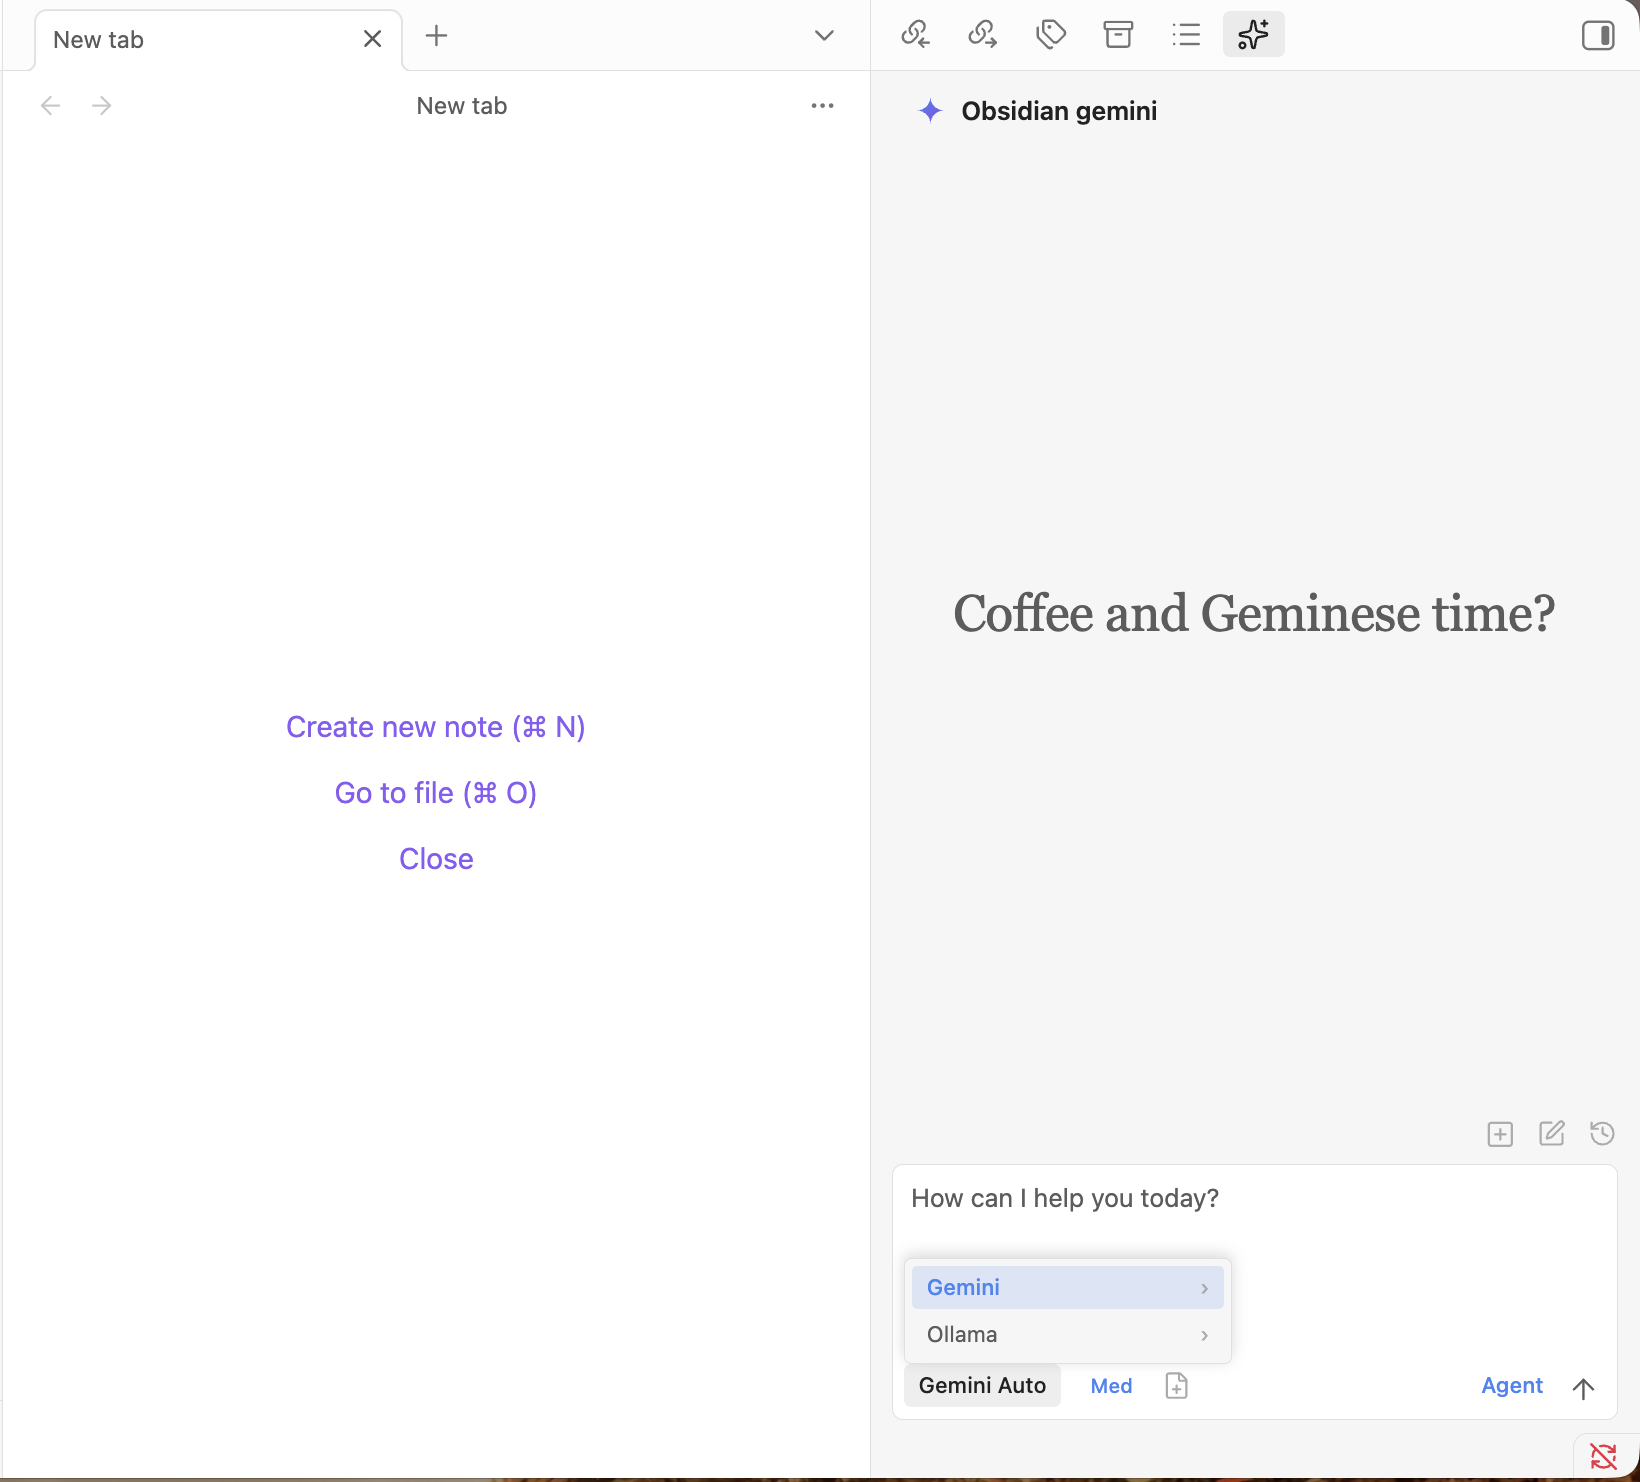Open the Gemini Auto model selector
Screen dimensions: 1640x1482
982,1386
